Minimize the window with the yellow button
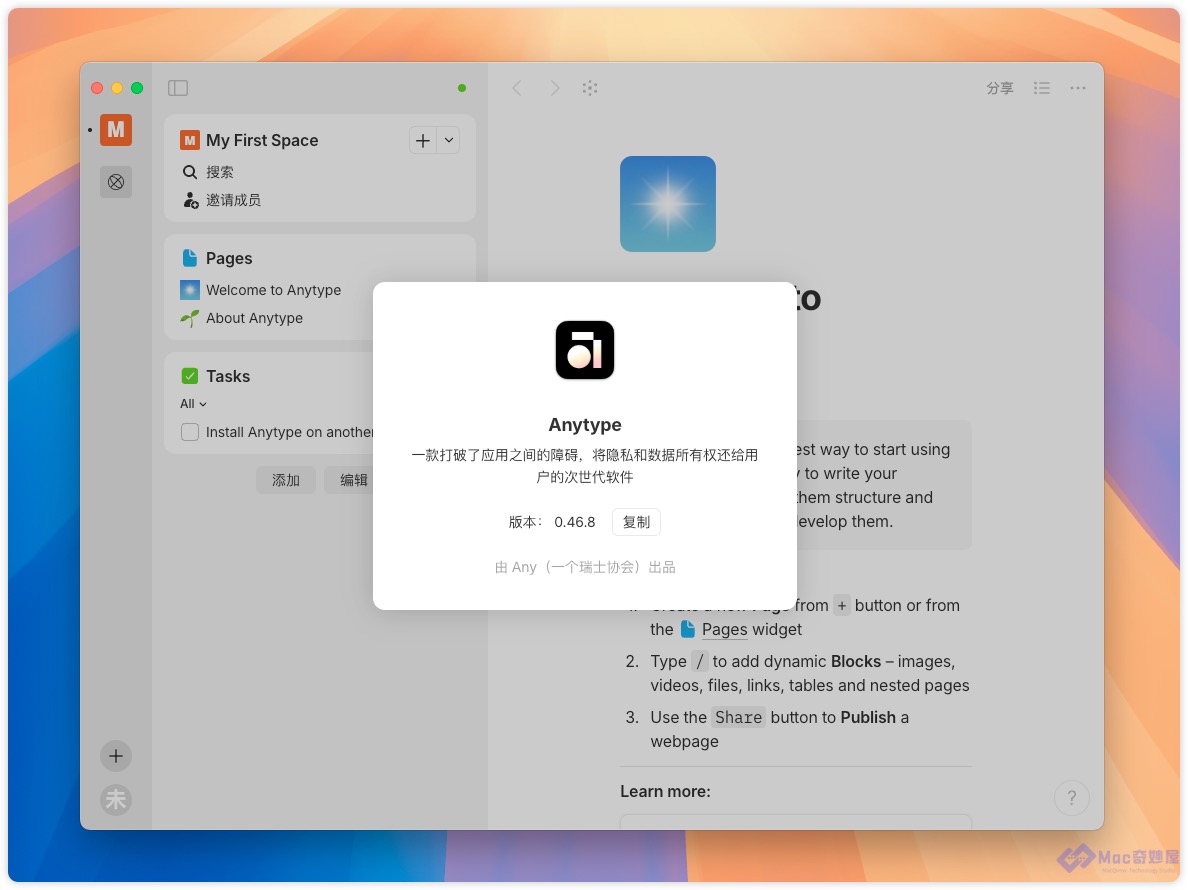Image resolution: width=1188 pixels, height=890 pixels. (117, 88)
